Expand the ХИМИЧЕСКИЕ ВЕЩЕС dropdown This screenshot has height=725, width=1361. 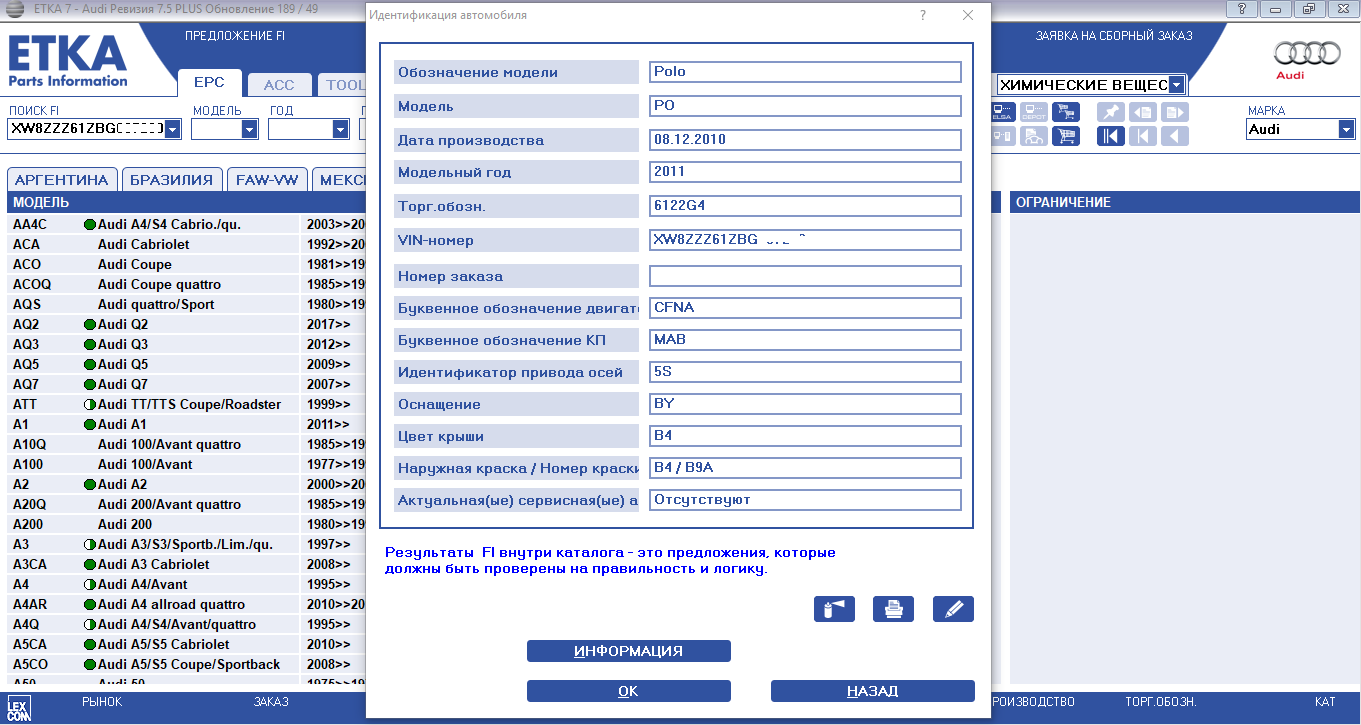click(x=1176, y=85)
